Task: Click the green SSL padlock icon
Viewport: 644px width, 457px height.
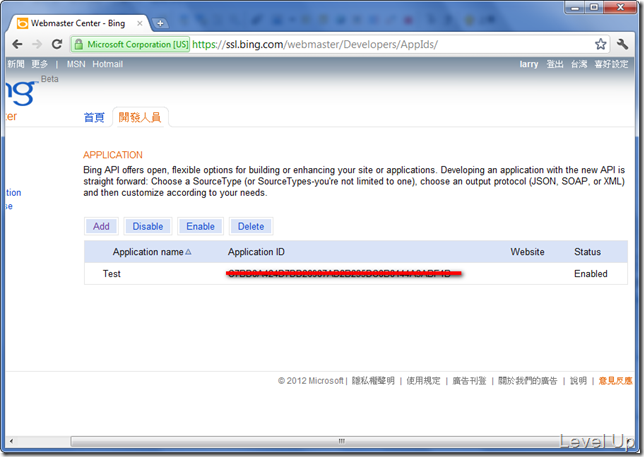Action: coord(78,44)
